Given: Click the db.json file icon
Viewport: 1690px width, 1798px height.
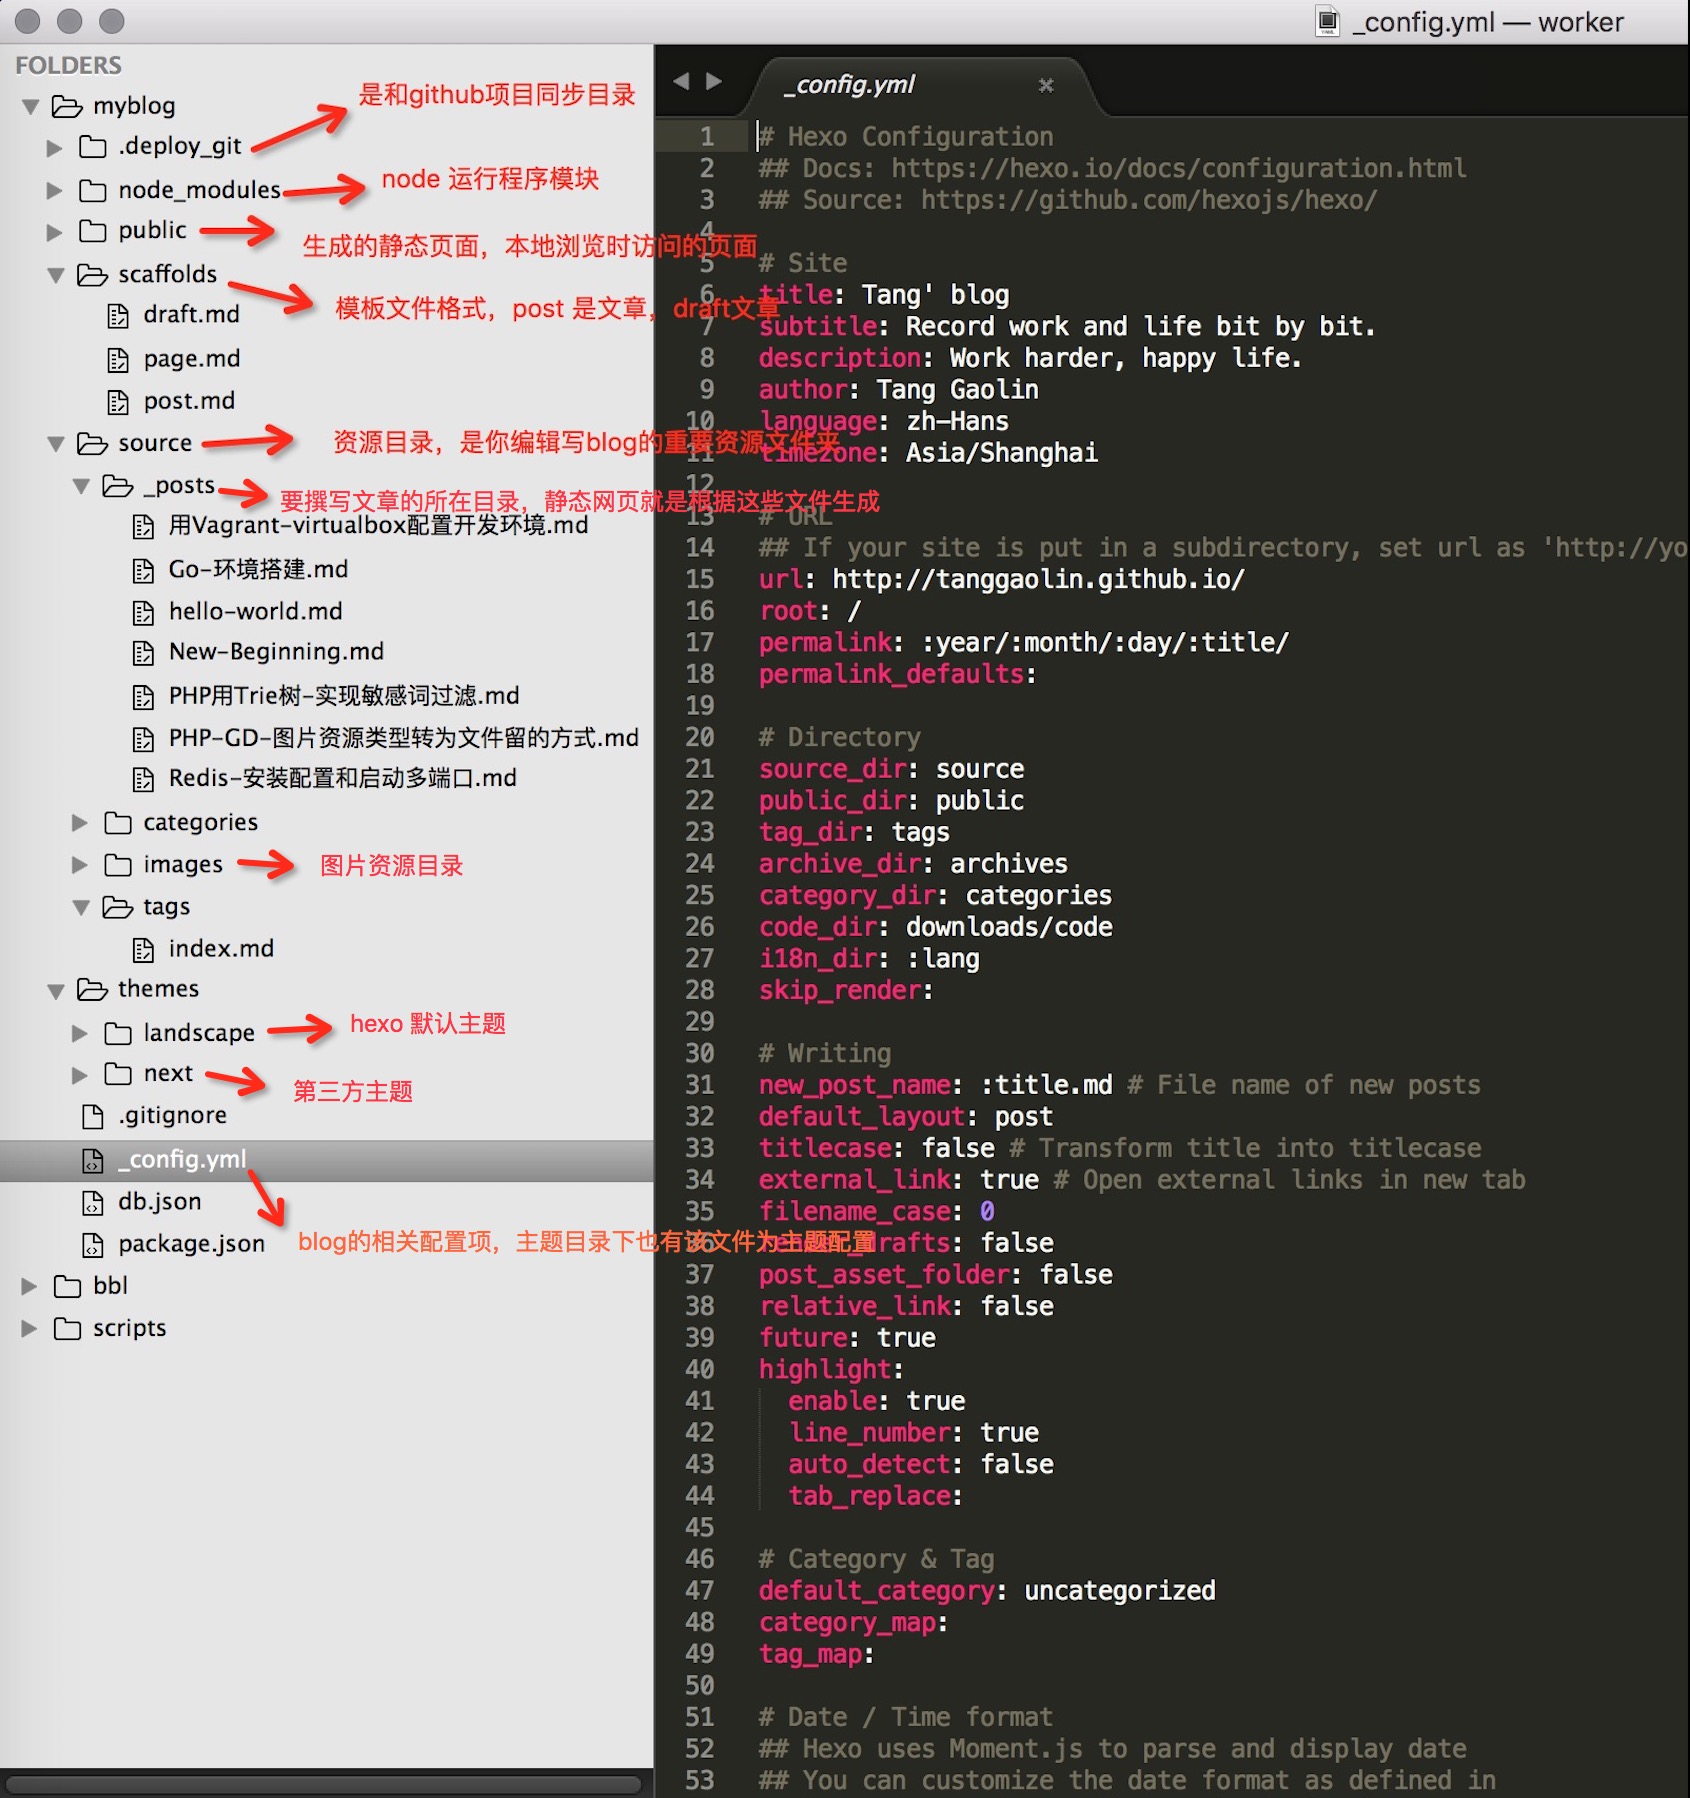Looking at the screenshot, I should click(x=92, y=1203).
